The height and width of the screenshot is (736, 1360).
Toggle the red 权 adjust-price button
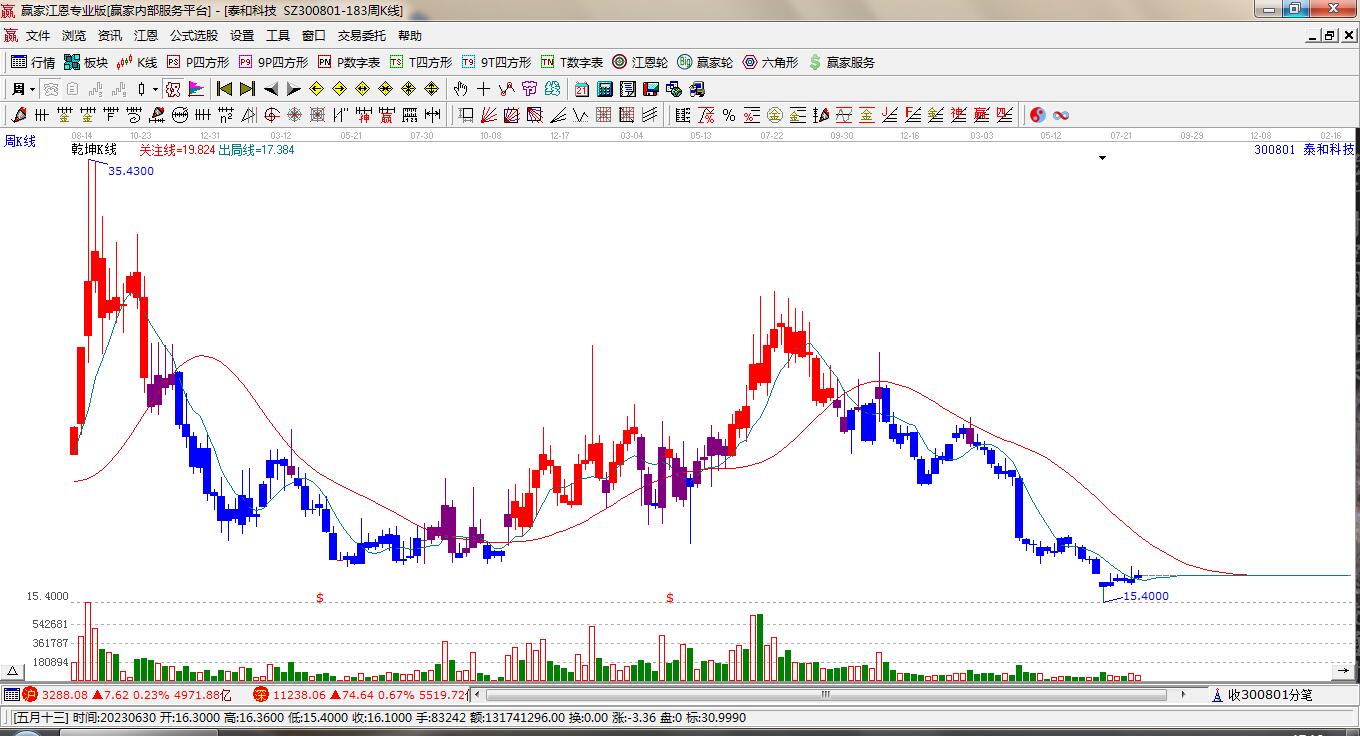(173, 89)
